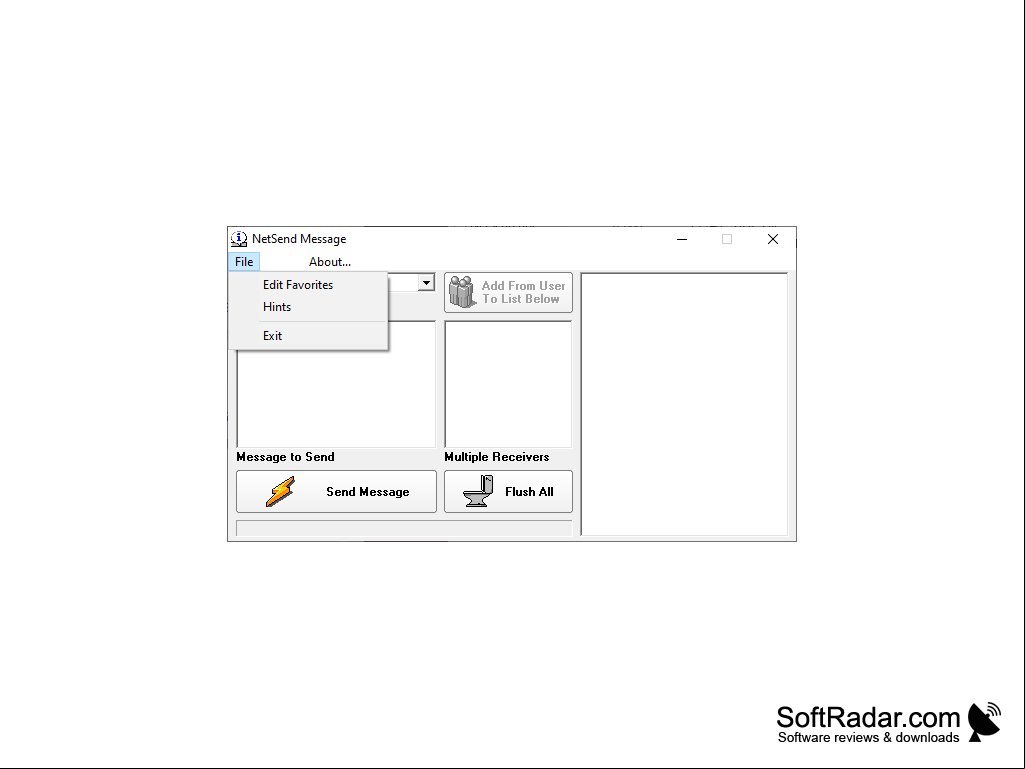Click the status bar field at bottom
Screen dimensions: 1025x769
(x=404, y=528)
